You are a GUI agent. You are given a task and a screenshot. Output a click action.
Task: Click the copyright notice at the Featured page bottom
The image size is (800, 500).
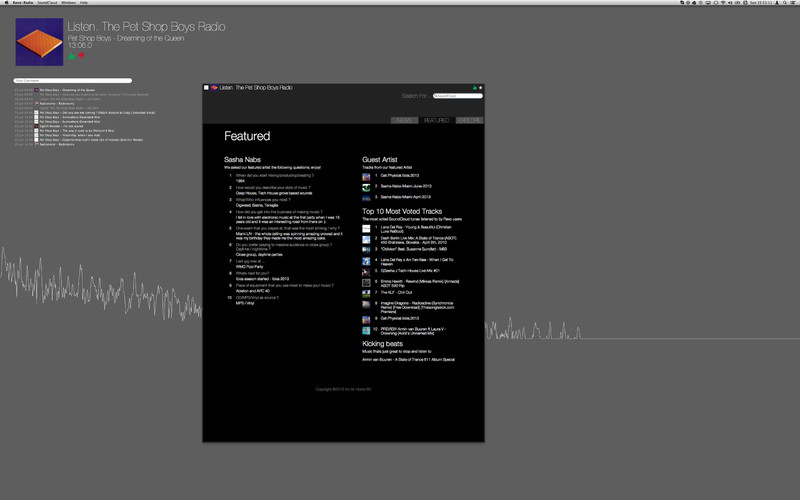tap(343, 389)
